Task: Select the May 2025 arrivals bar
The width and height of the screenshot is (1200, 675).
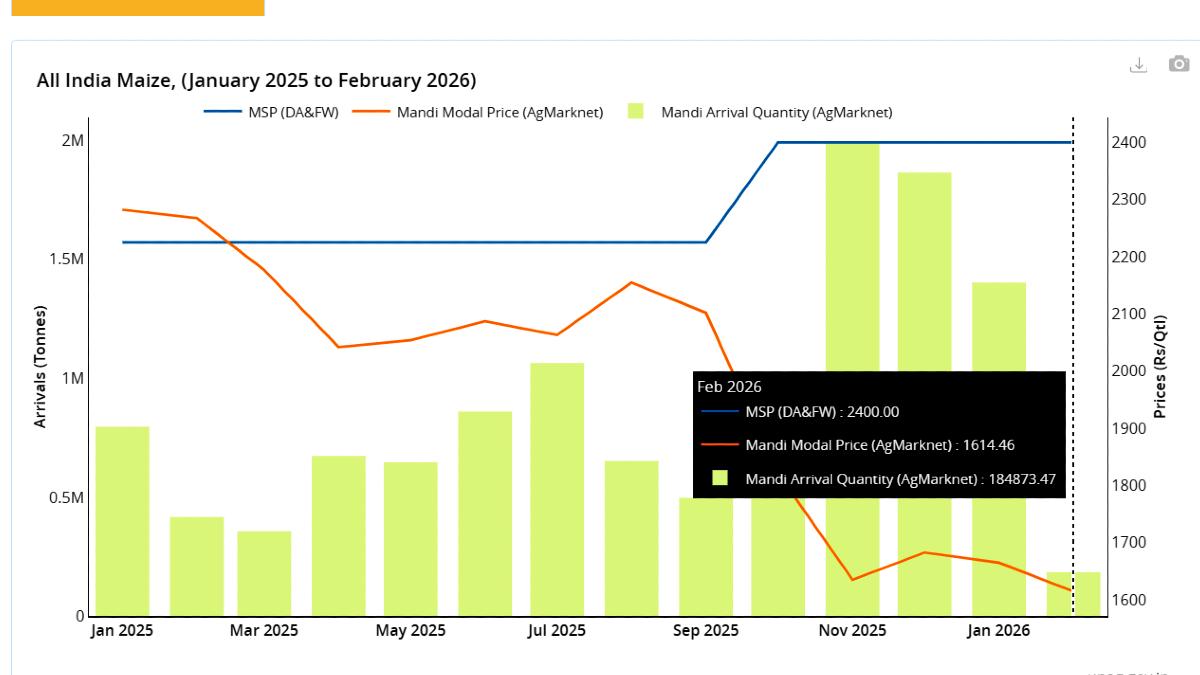Action: [x=411, y=539]
